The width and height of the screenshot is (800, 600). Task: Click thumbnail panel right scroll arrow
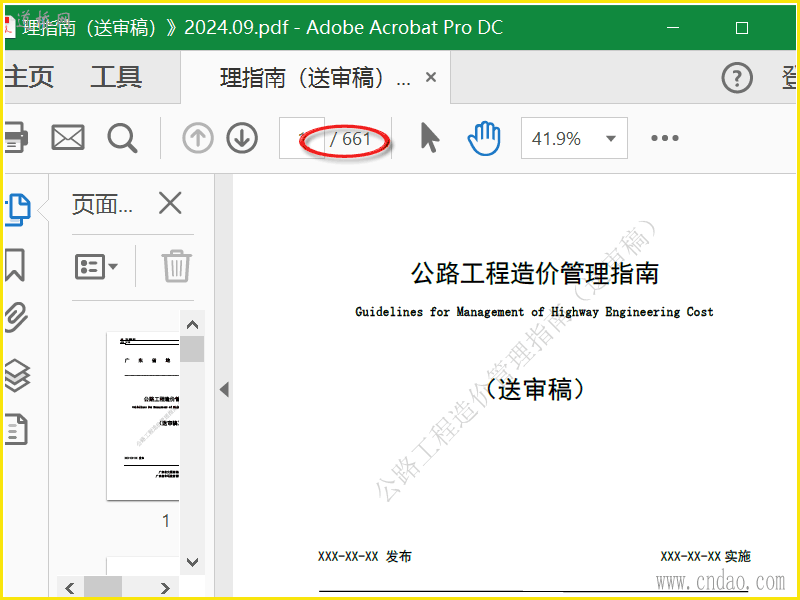[x=165, y=588]
